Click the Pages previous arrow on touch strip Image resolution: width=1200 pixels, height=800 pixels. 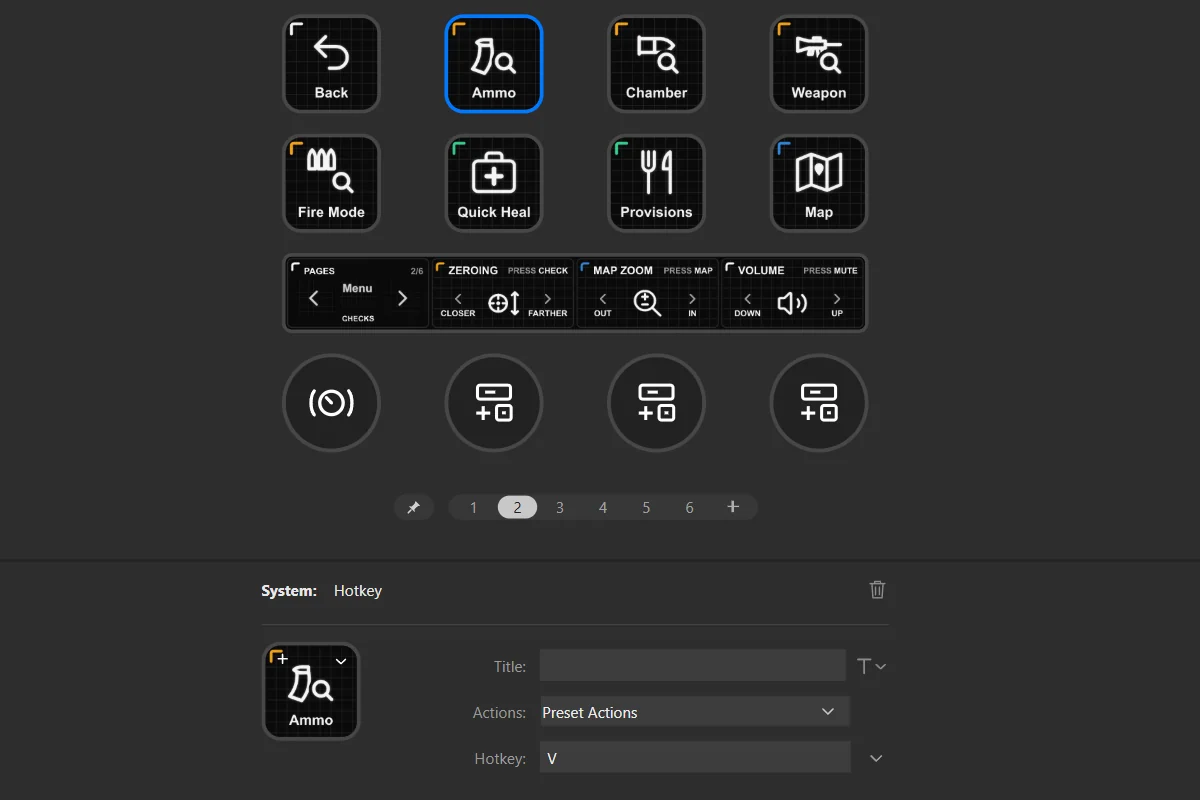pyautogui.click(x=313, y=298)
